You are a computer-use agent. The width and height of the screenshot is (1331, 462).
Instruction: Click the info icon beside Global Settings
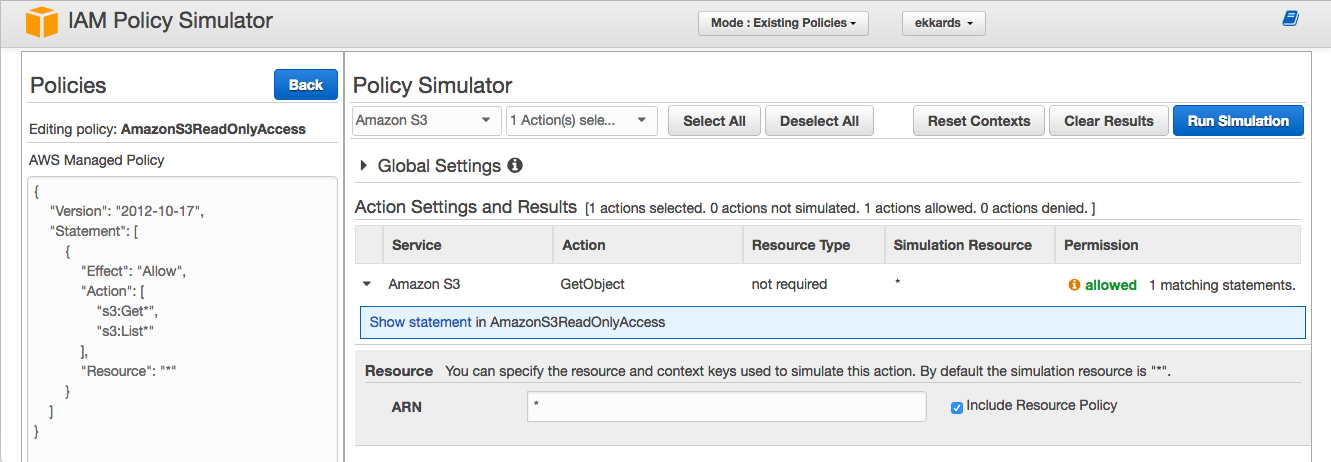pyautogui.click(x=515, y=165)
